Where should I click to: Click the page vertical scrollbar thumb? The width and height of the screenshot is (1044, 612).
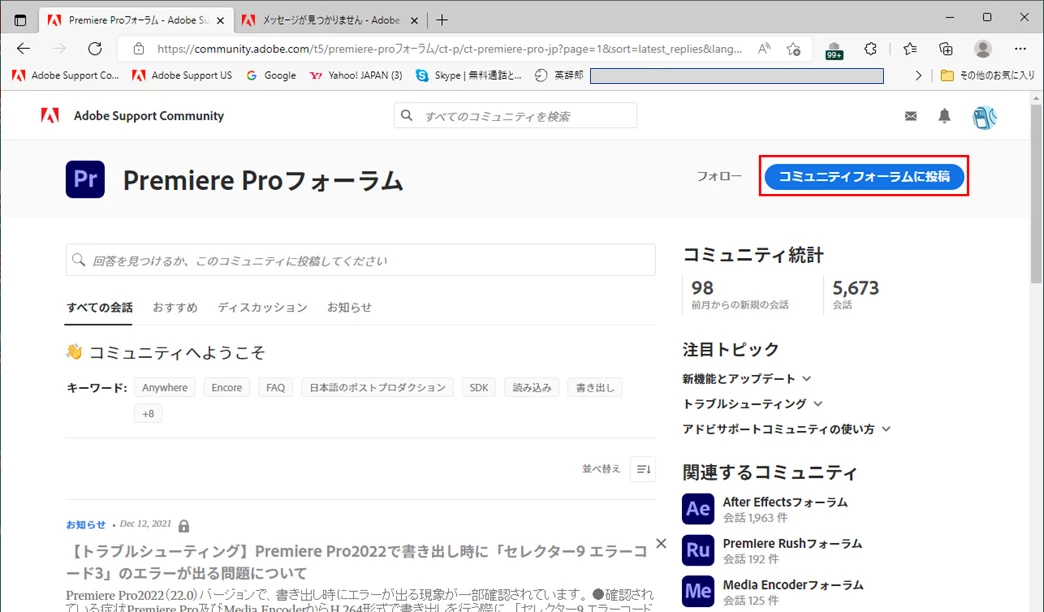(x=1036, y=193)
